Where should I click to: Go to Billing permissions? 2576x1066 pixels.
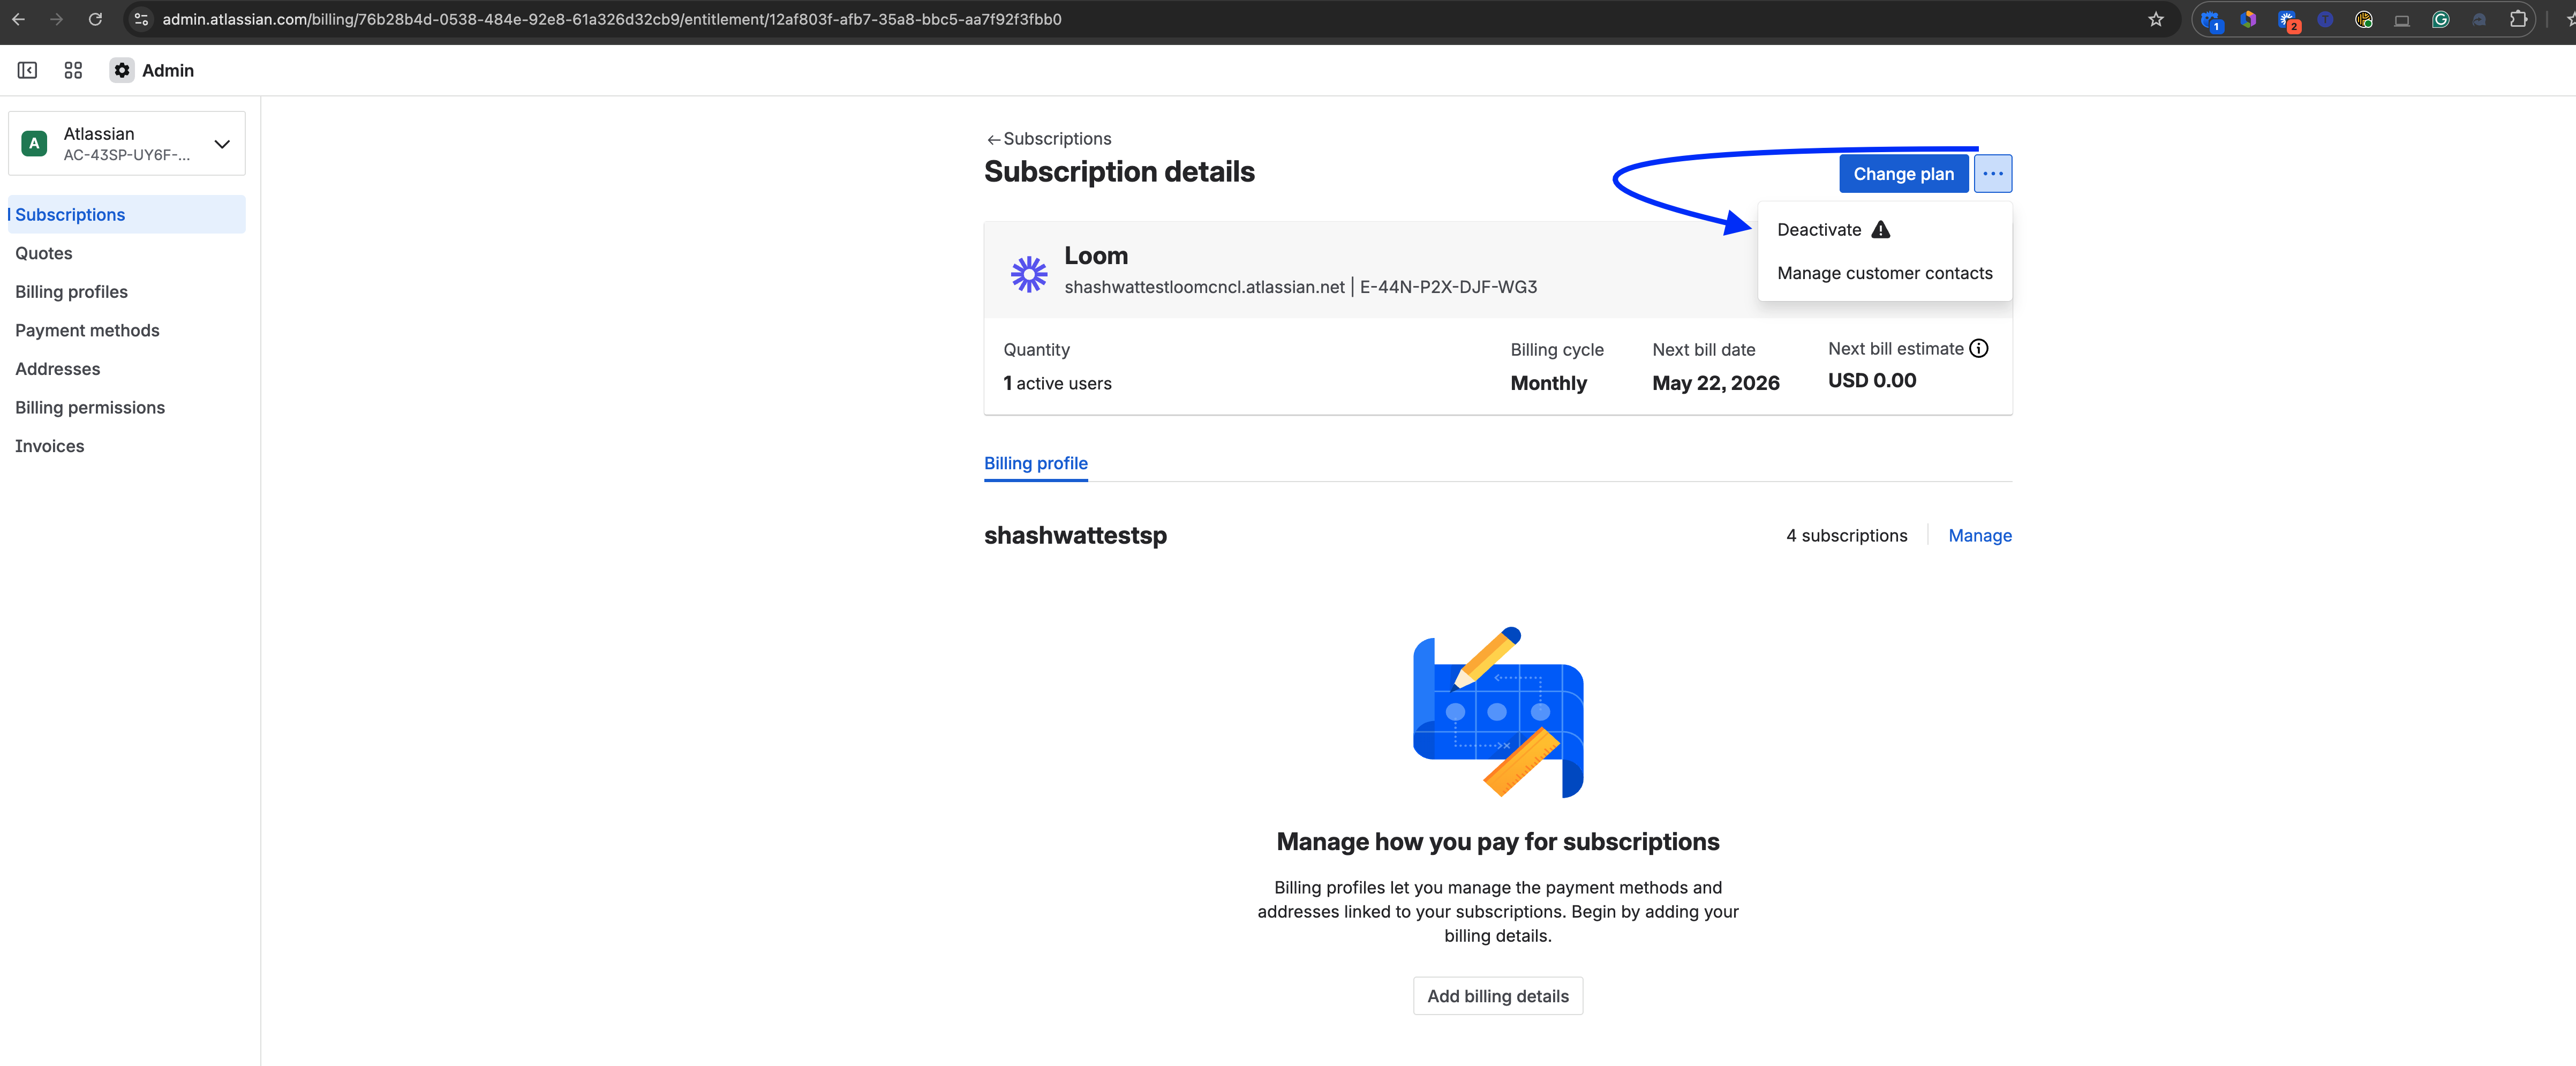tap(127, 407)
